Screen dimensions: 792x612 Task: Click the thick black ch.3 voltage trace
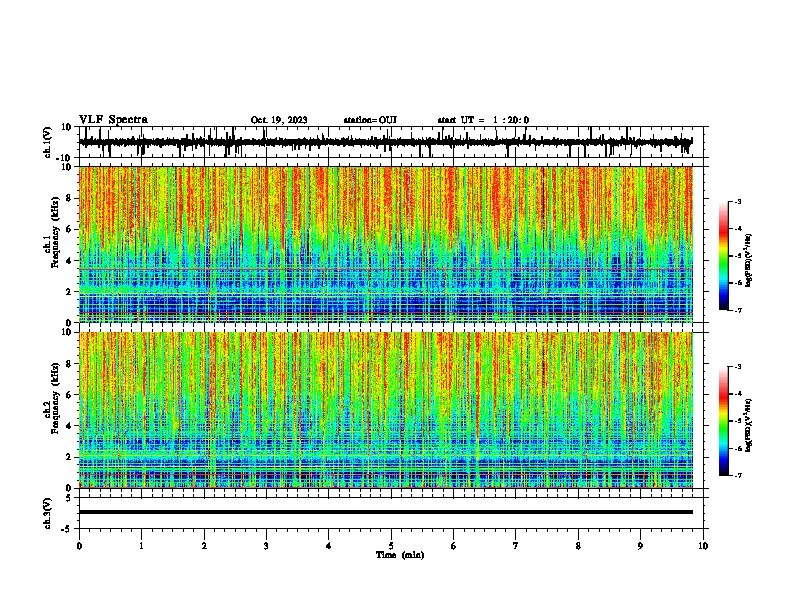(x=386, y=512)
